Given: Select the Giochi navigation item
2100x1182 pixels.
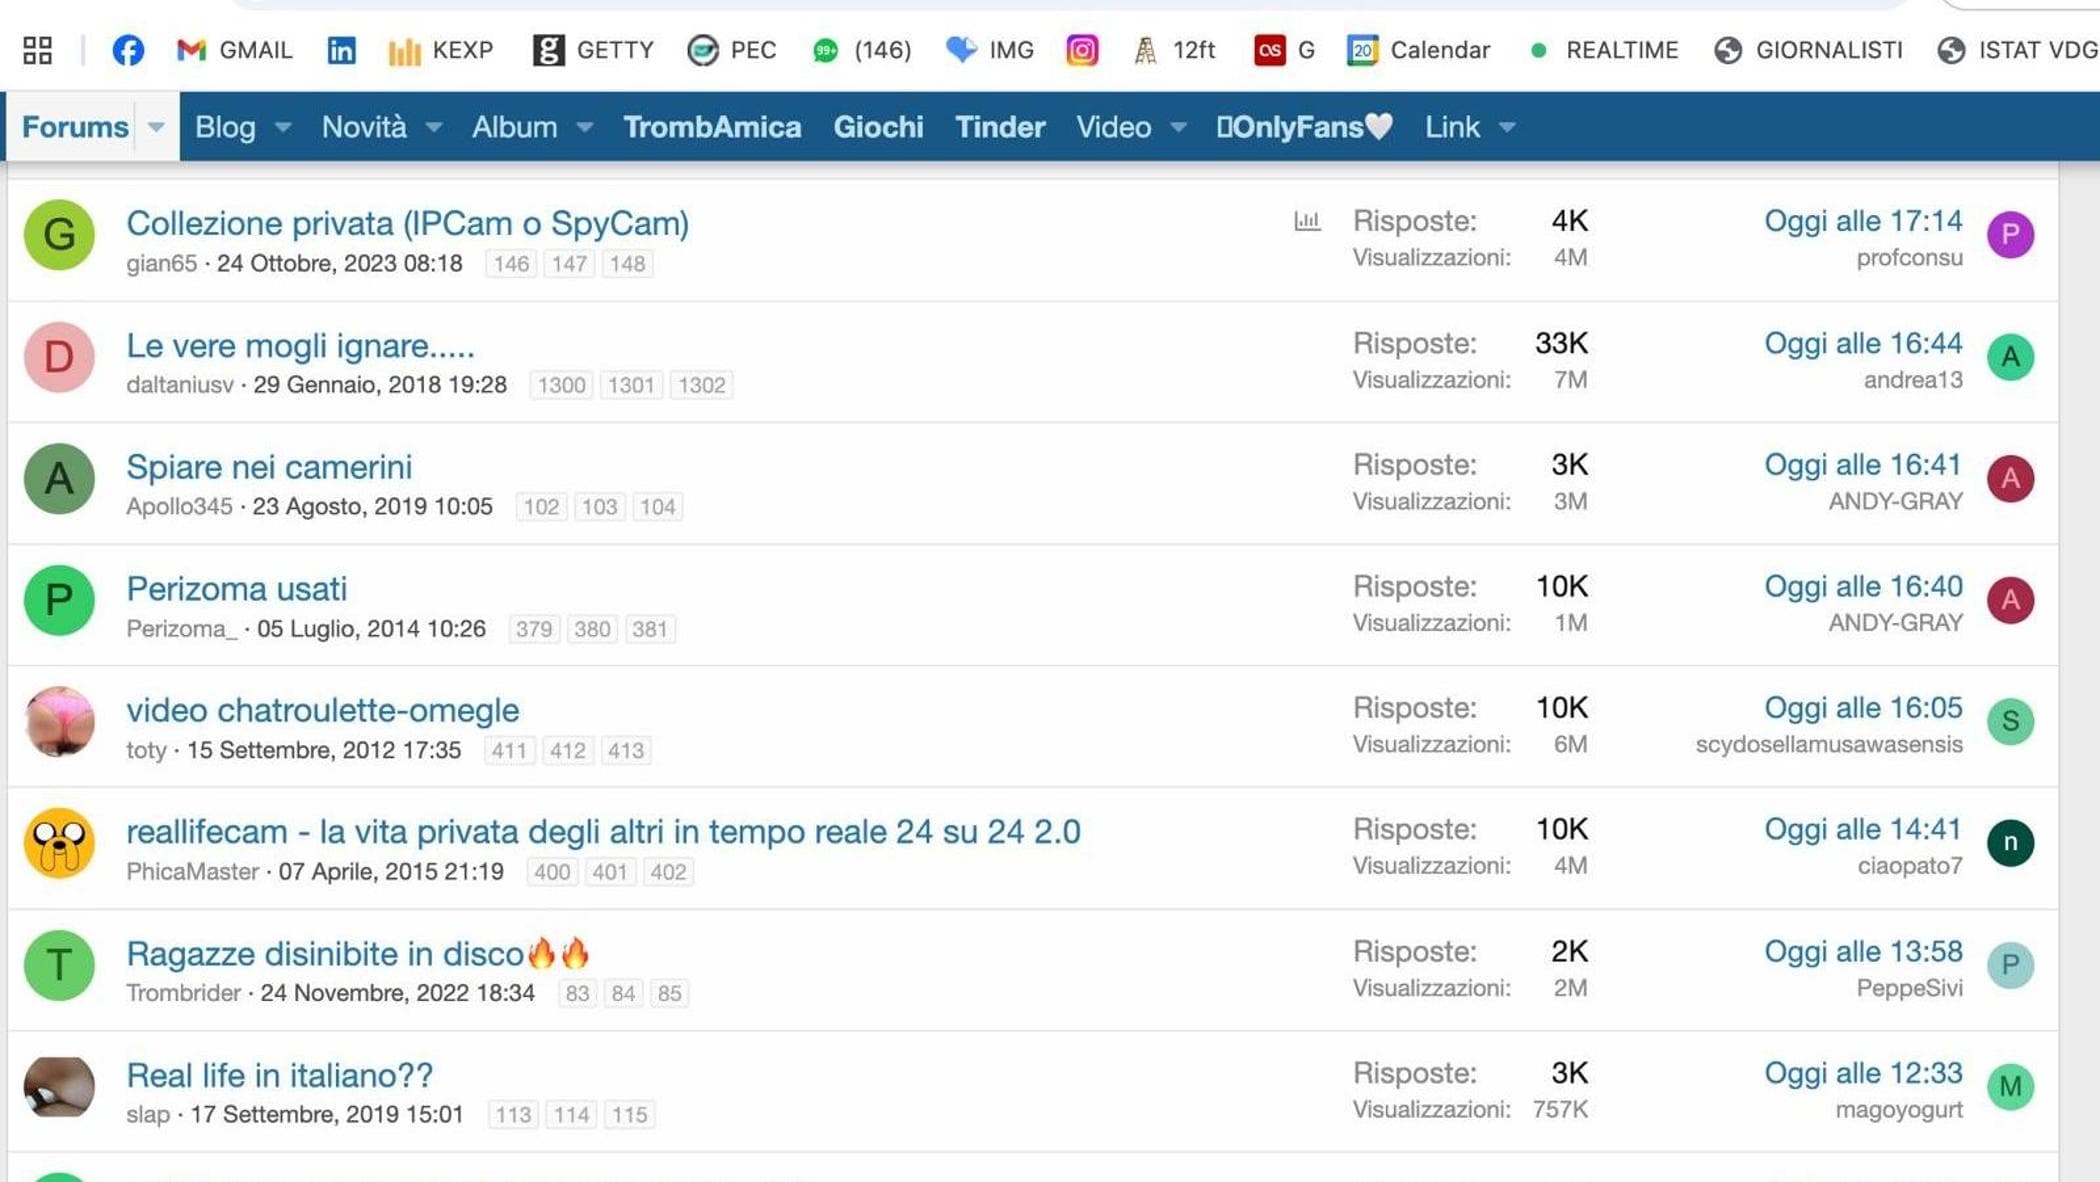Looking at the screenshot, I should pyautogui.click(x=878, y=127).
